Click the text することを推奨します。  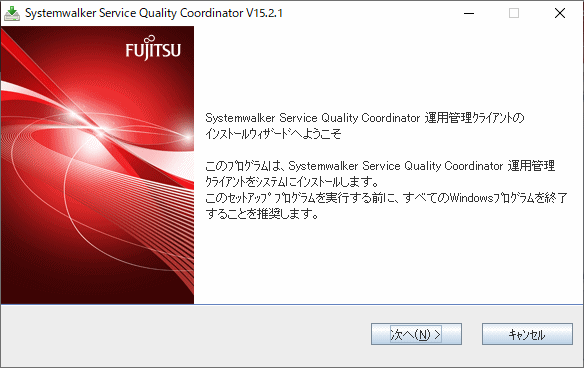tap(262, 214)
